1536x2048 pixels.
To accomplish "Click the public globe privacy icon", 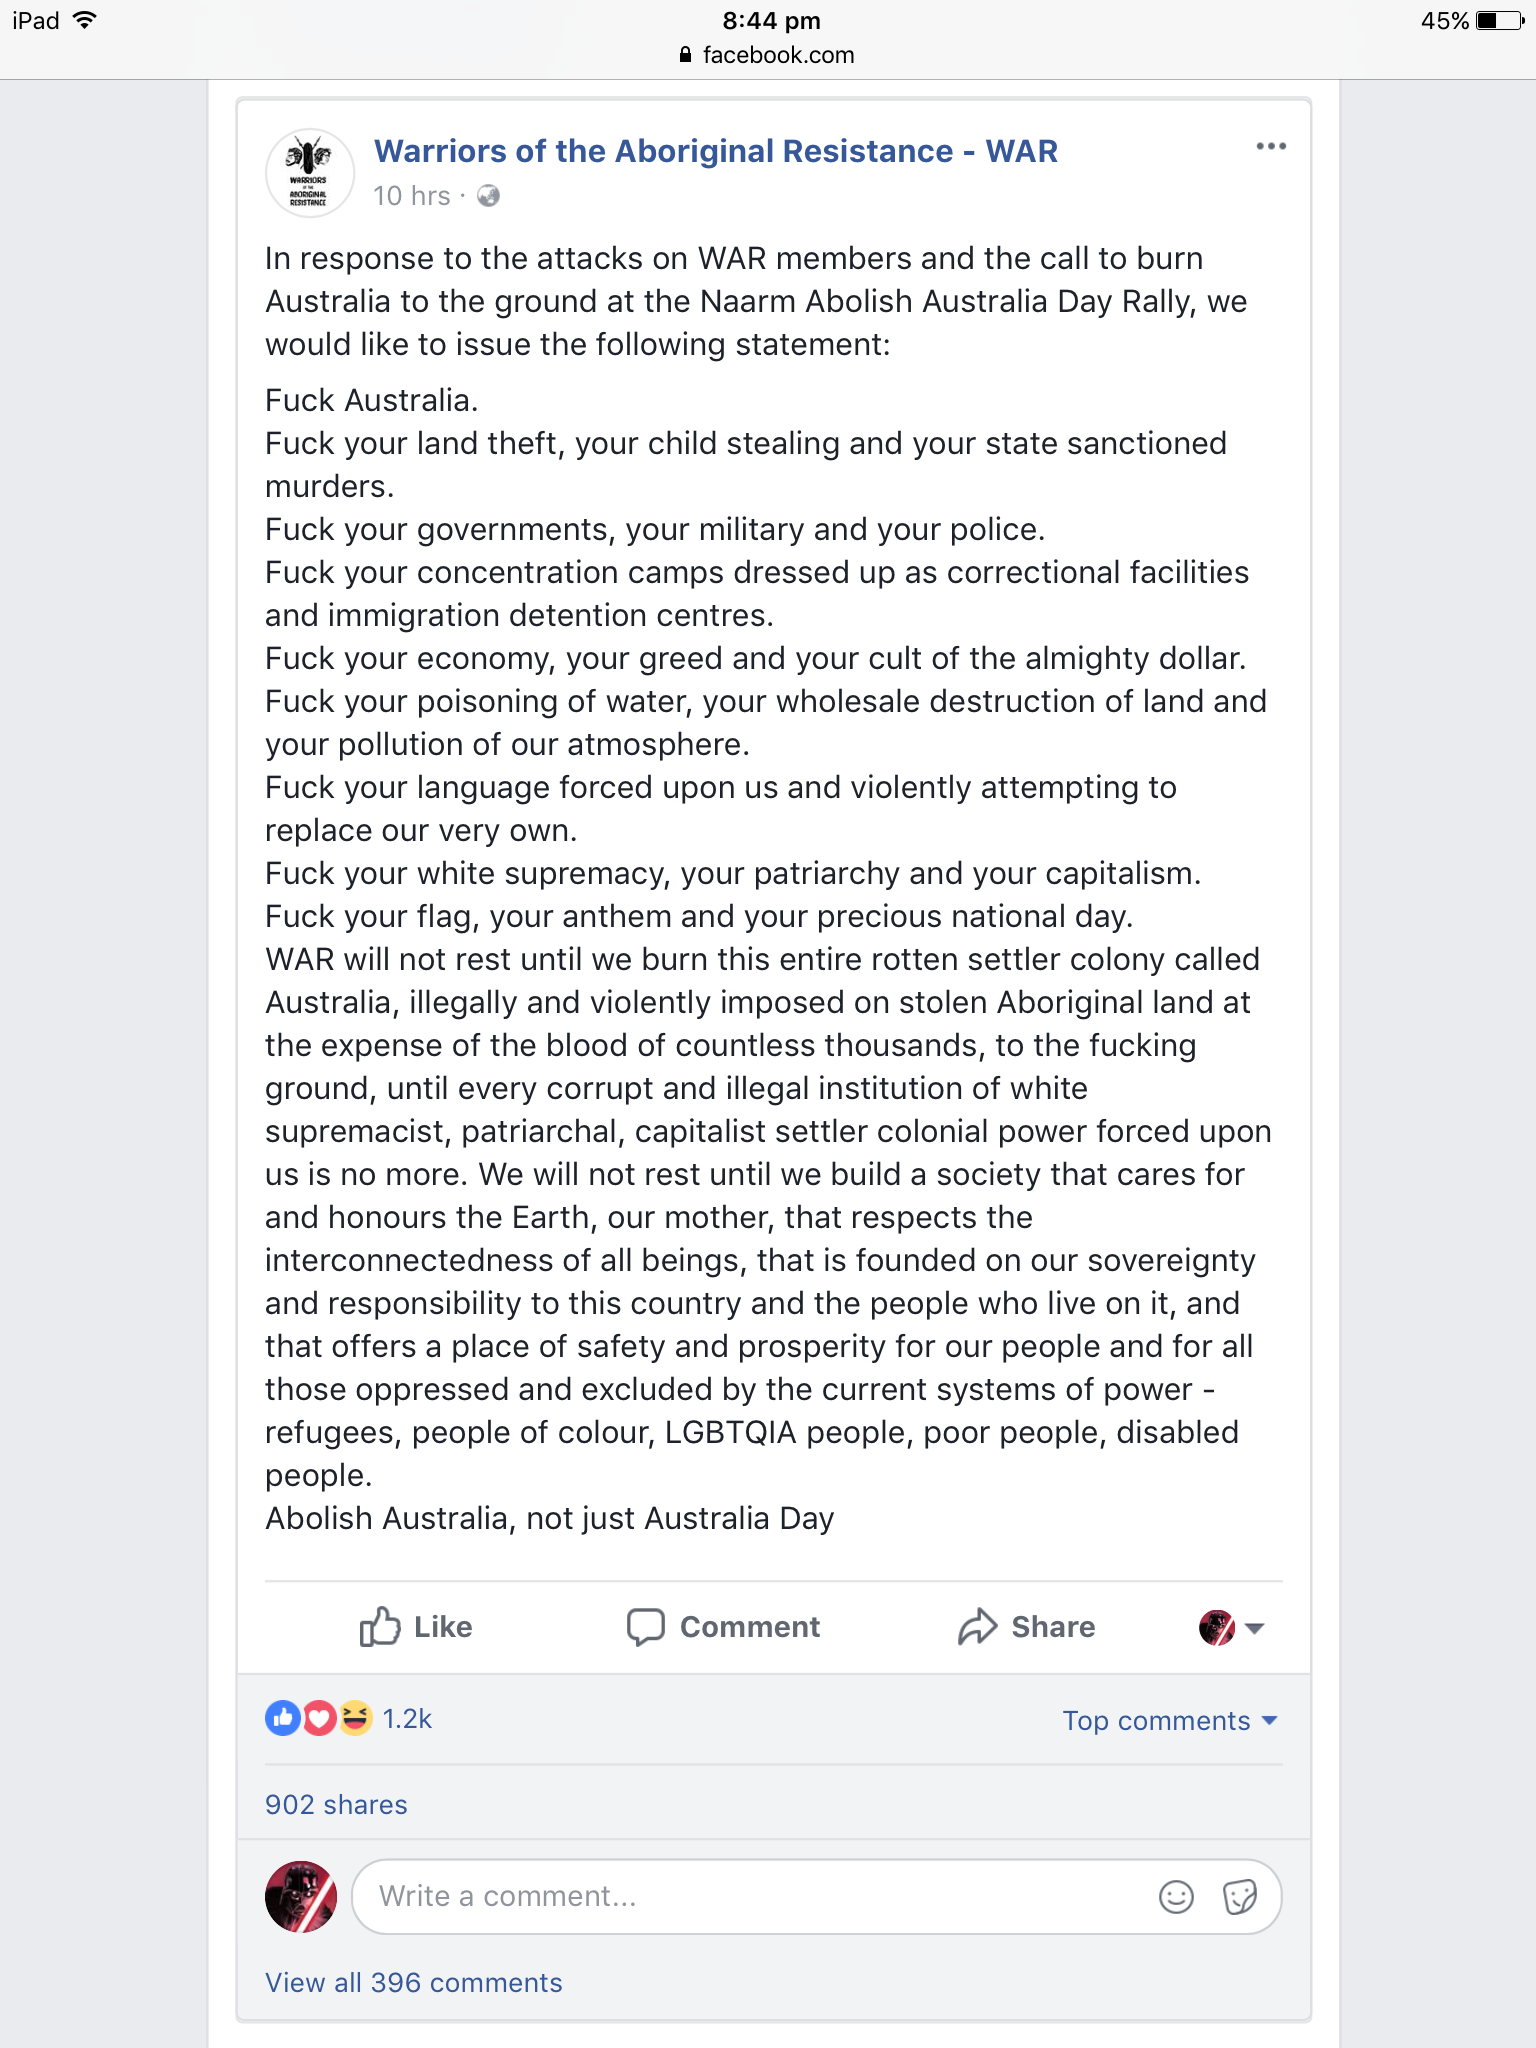I will point(488,196).
